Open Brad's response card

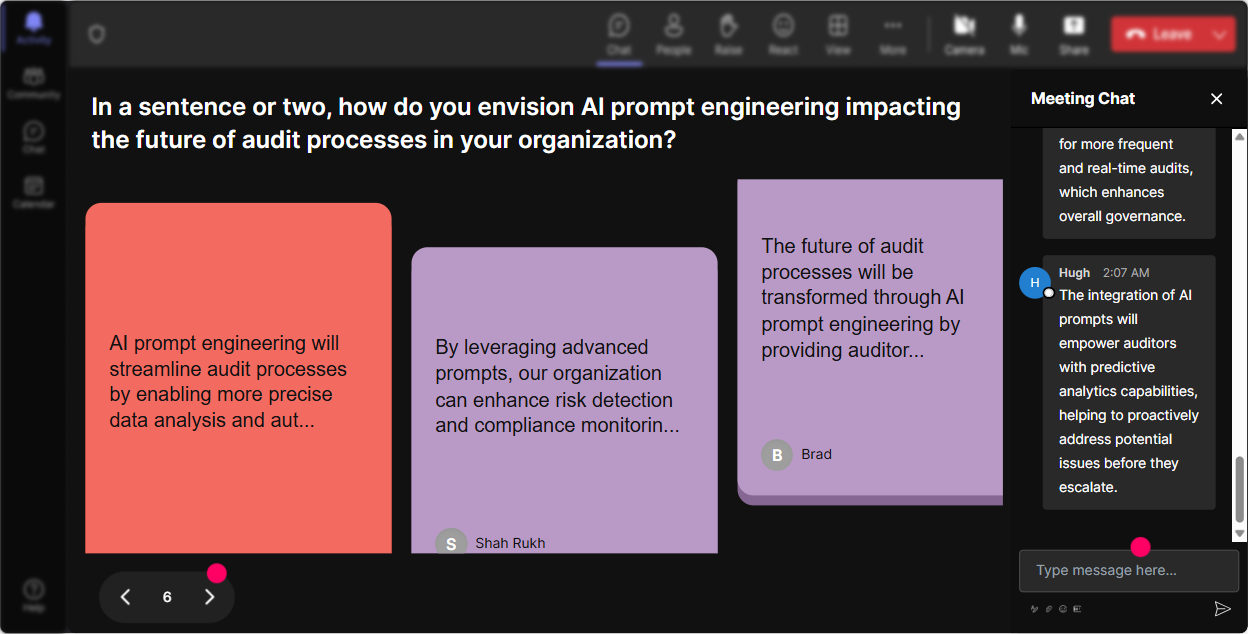click(870, 340)
